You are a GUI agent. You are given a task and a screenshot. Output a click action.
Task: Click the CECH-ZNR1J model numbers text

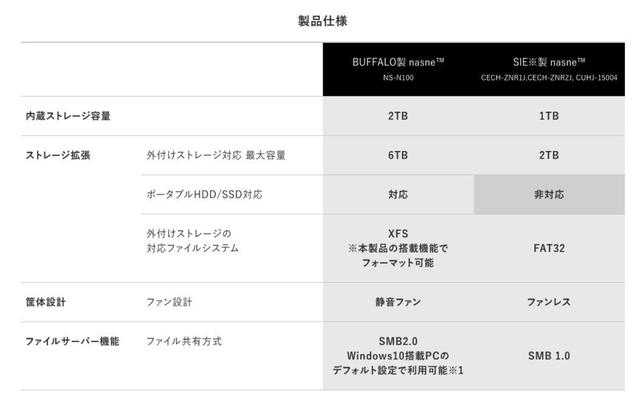pos(549,78)
